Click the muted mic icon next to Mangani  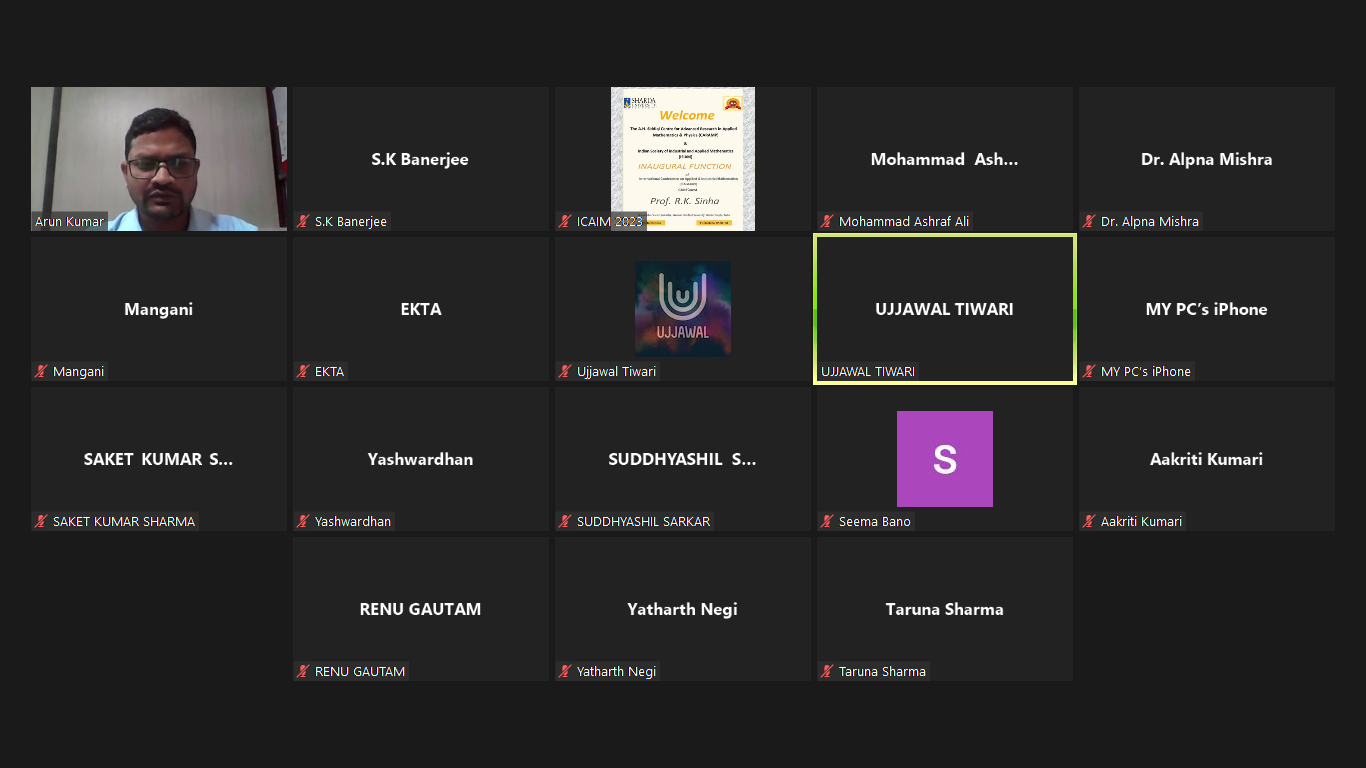point(41,371)
